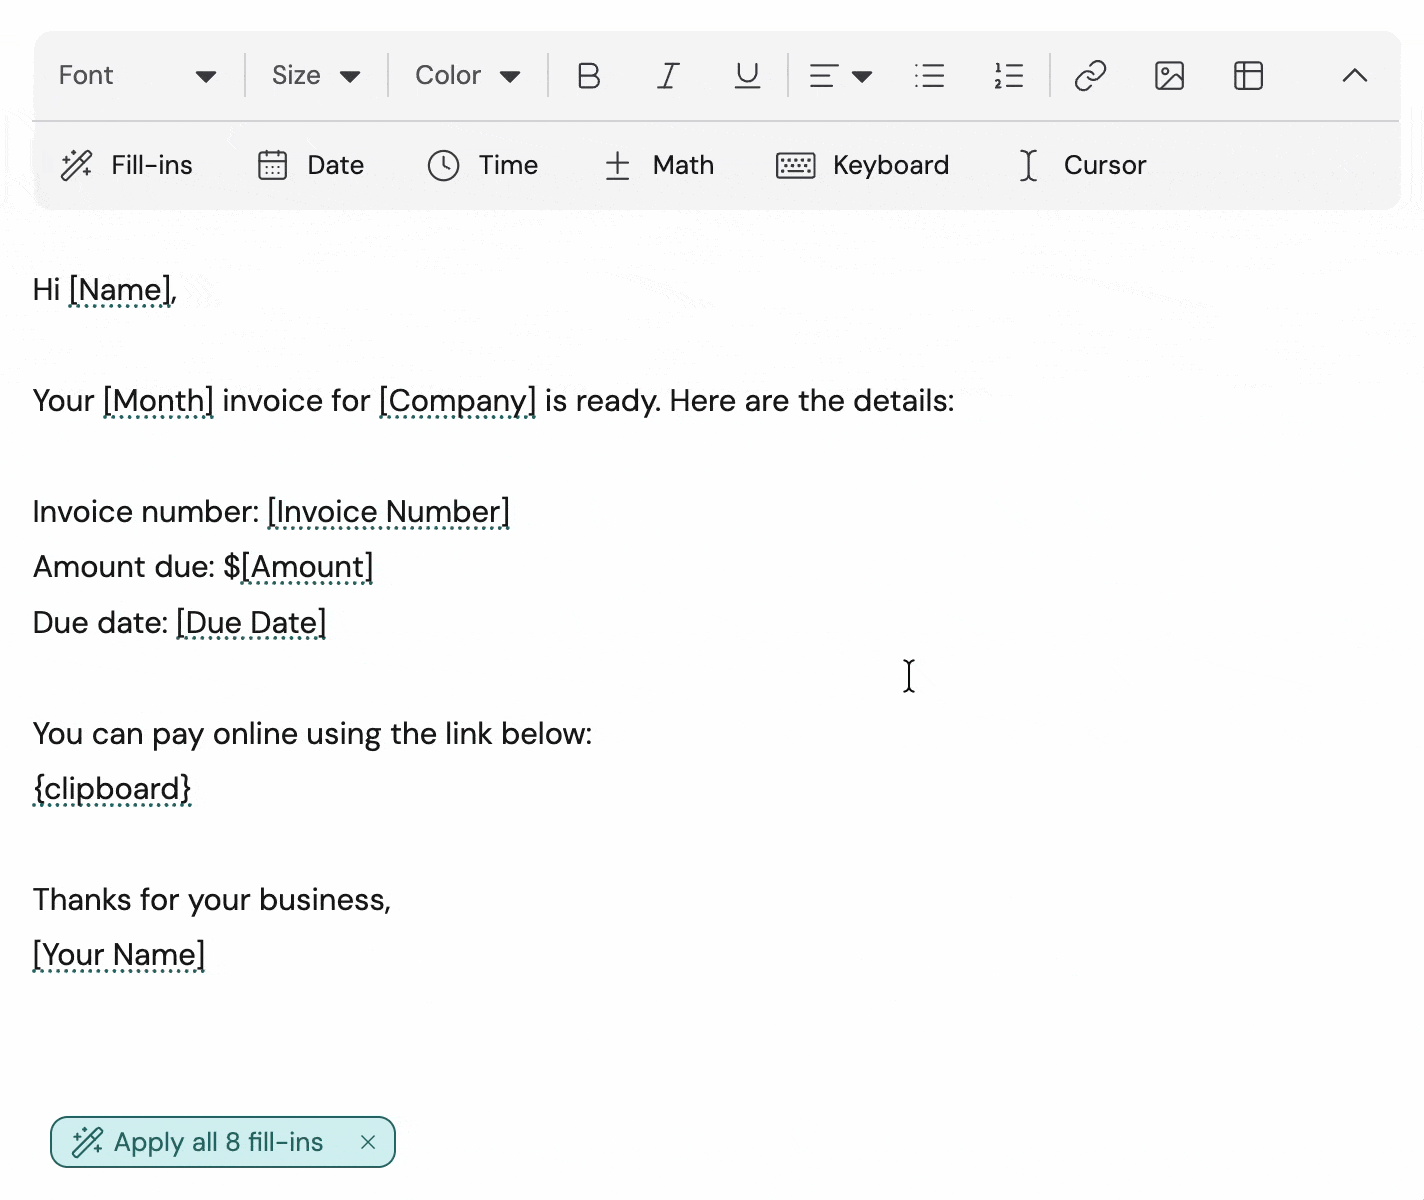Apply all 8 fill-ins
The image size is (1424, 1200).
click(x=199, y=1142)
